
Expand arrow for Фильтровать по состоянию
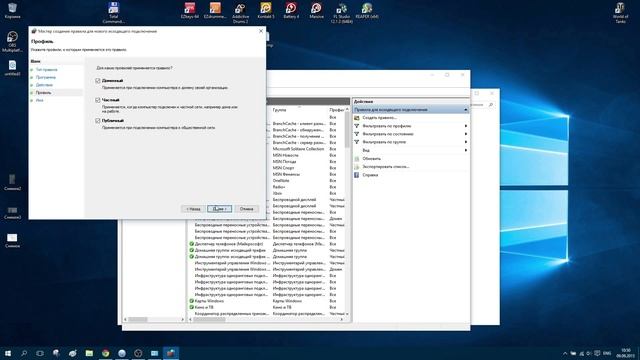(466, 134)
